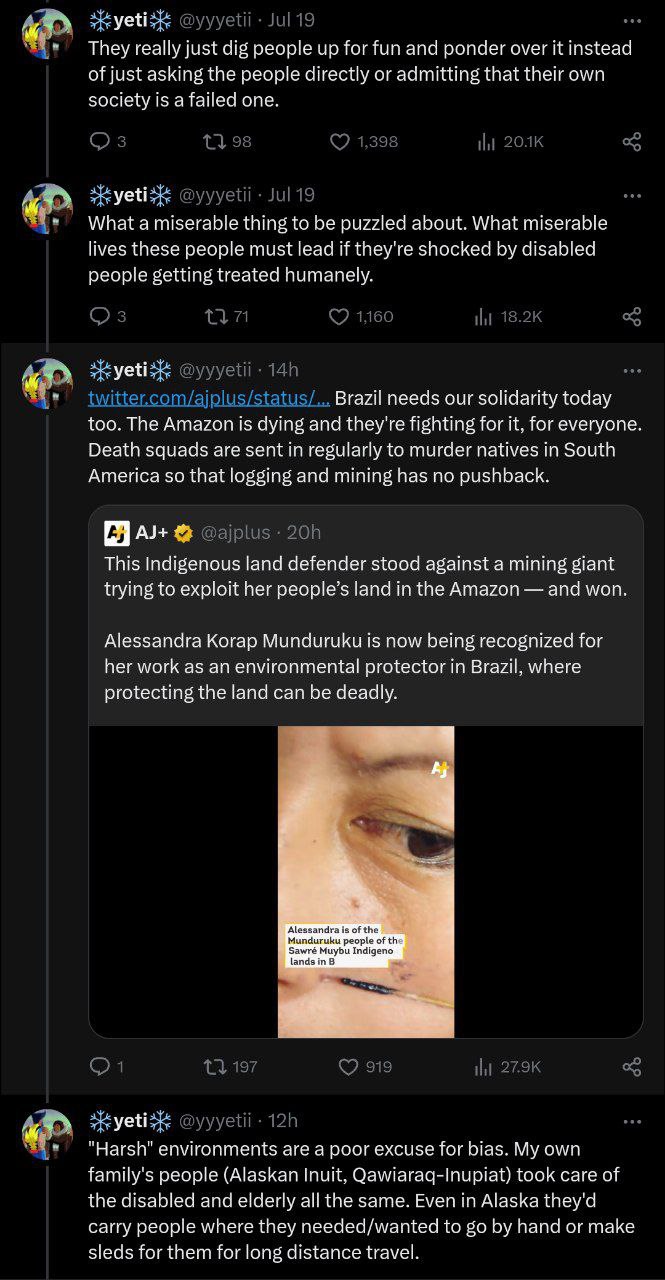The image size is (665, 1280).
Task: Like the tweet with 1,160 likes
Action: click(339, 317)
